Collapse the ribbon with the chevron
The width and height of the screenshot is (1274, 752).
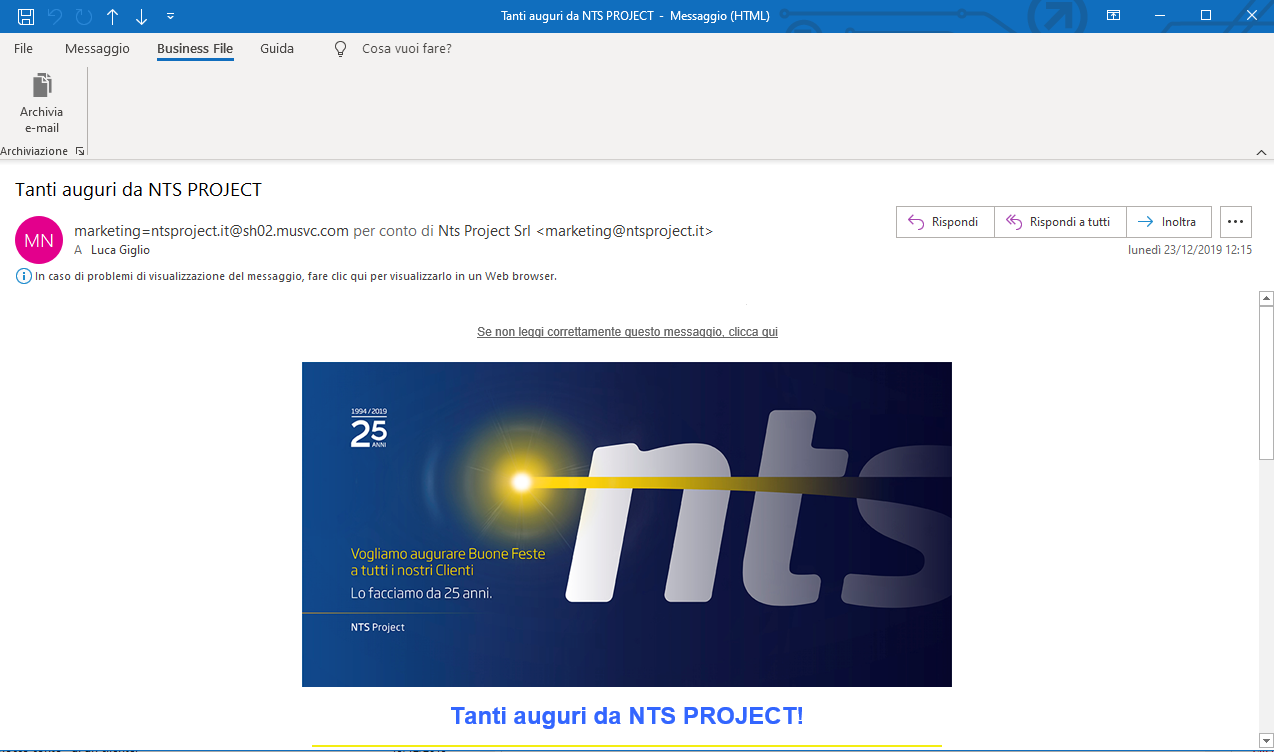pos(1261,152)
